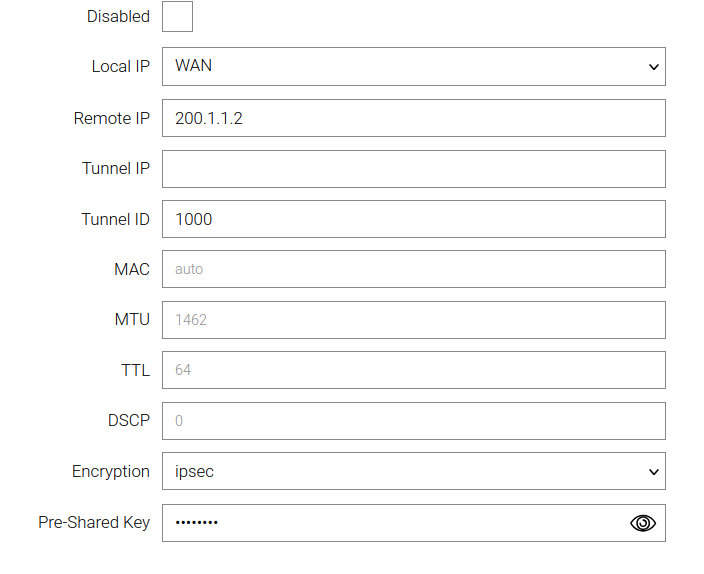Click the Tunnel ID field with 1000

(413, 219)
